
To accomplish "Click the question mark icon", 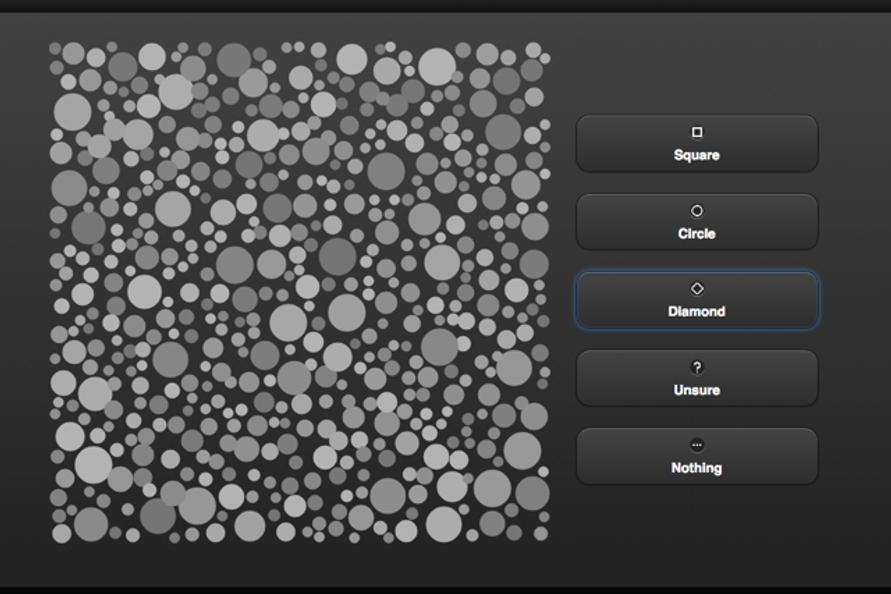I will 697,367.
